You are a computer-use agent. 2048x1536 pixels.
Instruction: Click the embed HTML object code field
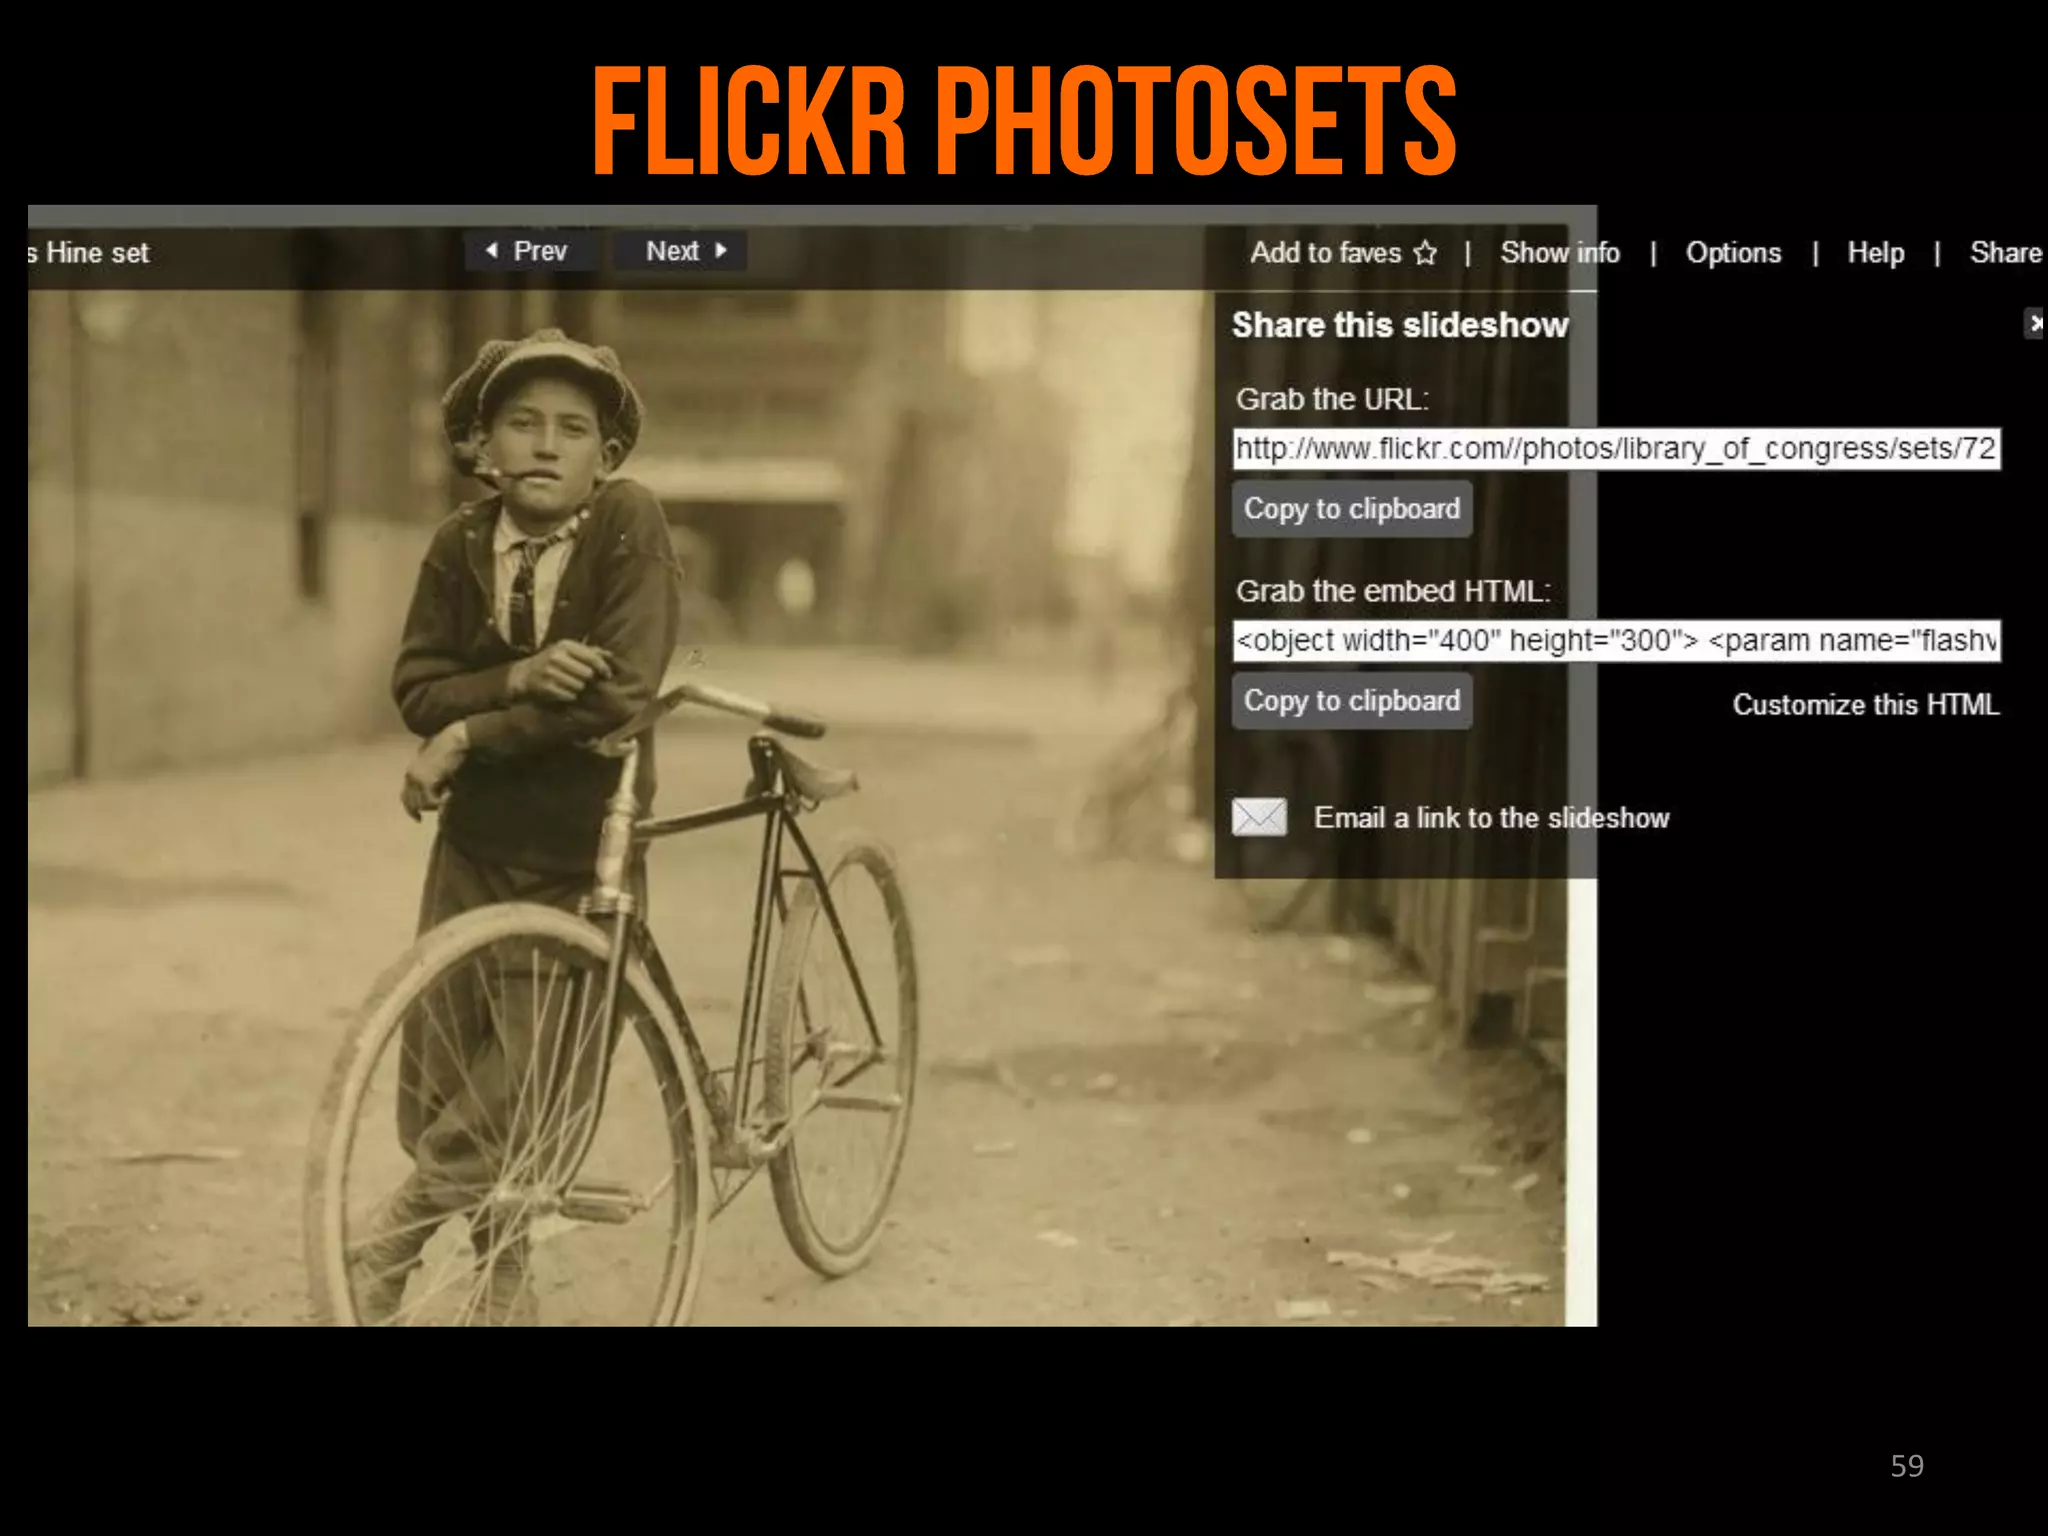point(1616,640)
